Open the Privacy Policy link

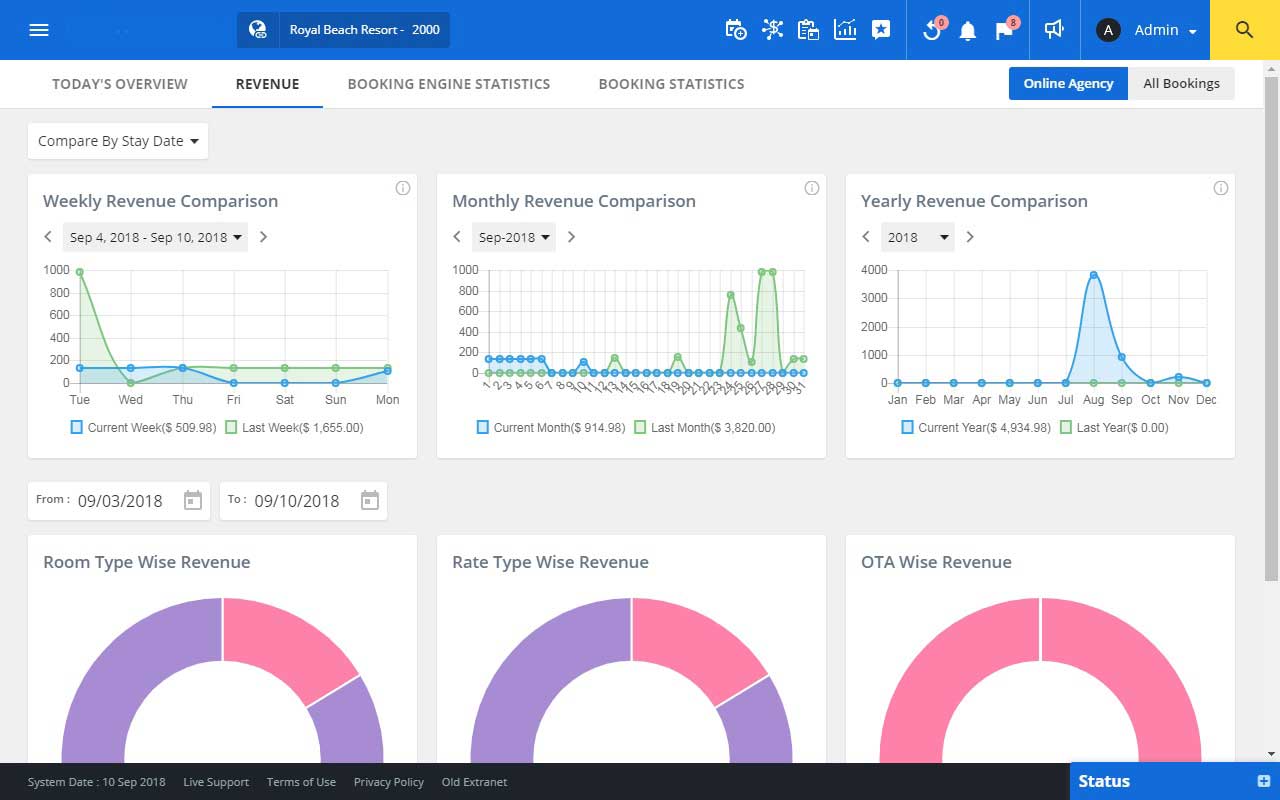[389, 782]
